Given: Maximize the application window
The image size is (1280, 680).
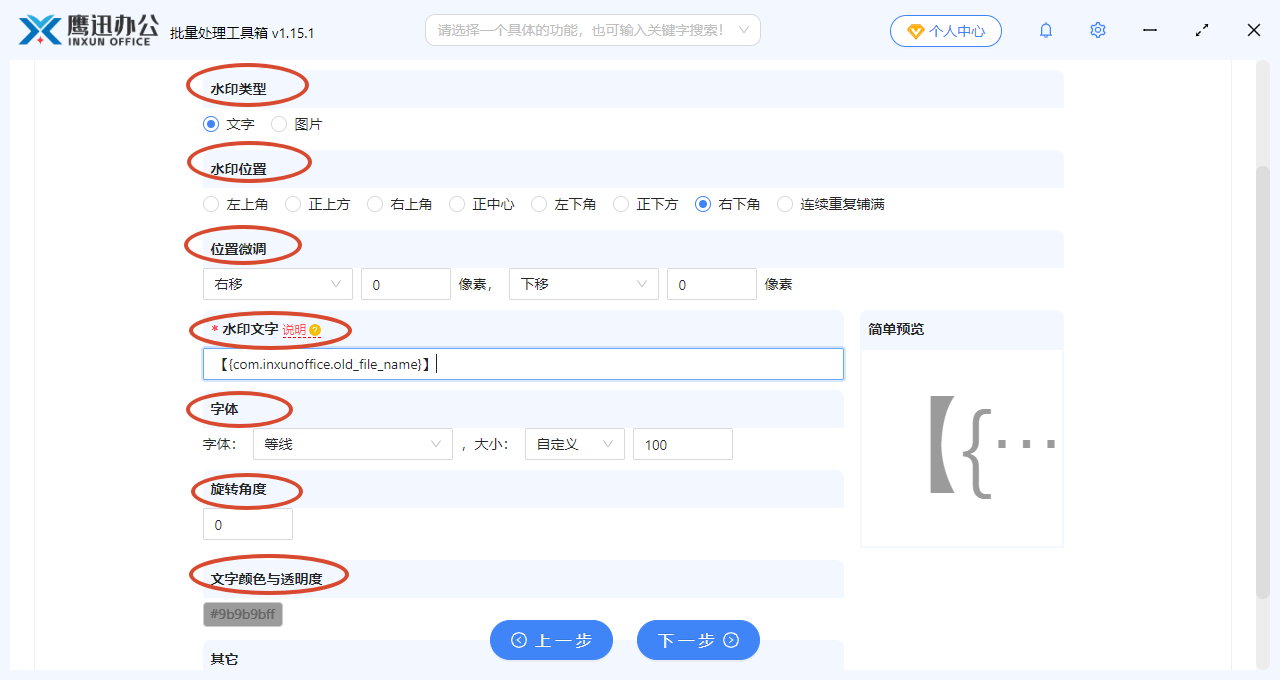Looking at the screenshot, I should (x=1202, y=30).
